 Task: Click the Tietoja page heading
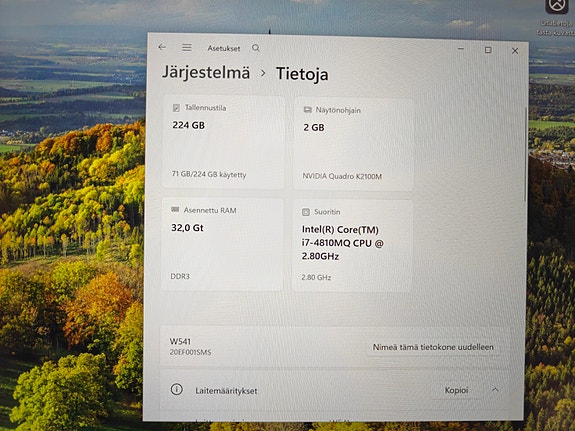click(x=302, y=74)
